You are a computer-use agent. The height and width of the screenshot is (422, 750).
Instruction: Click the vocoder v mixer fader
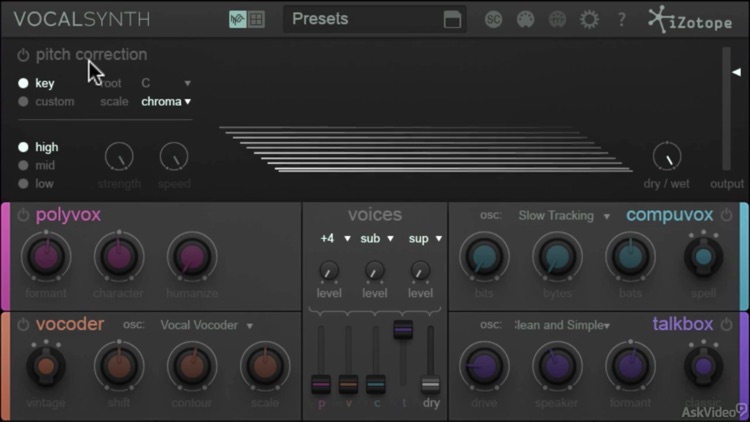coord(348,384)
